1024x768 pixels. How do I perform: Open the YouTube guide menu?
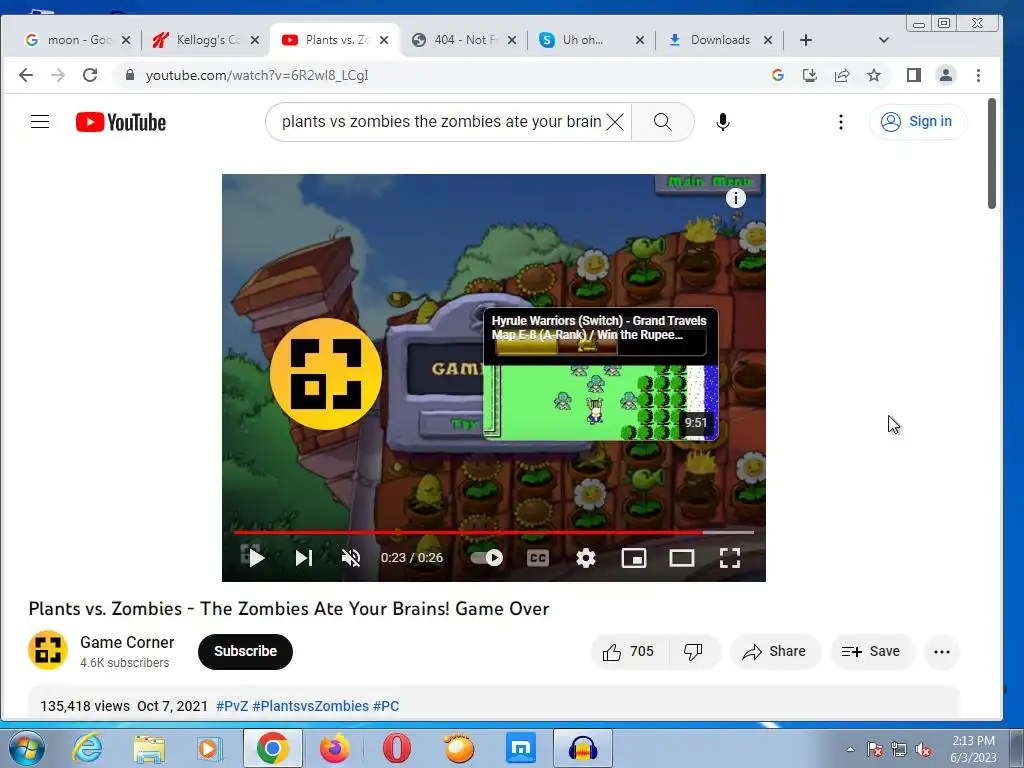point(40,121)
